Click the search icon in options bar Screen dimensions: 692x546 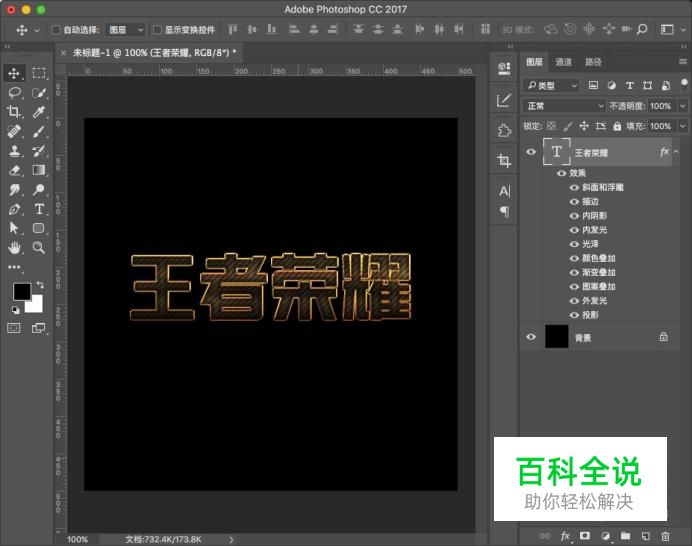pyautogui.click(x=642, y=29)
